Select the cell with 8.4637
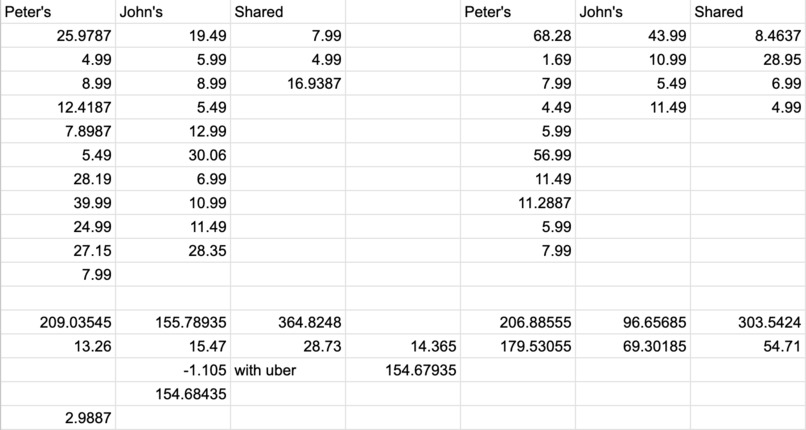 click(x=748, y=35)
